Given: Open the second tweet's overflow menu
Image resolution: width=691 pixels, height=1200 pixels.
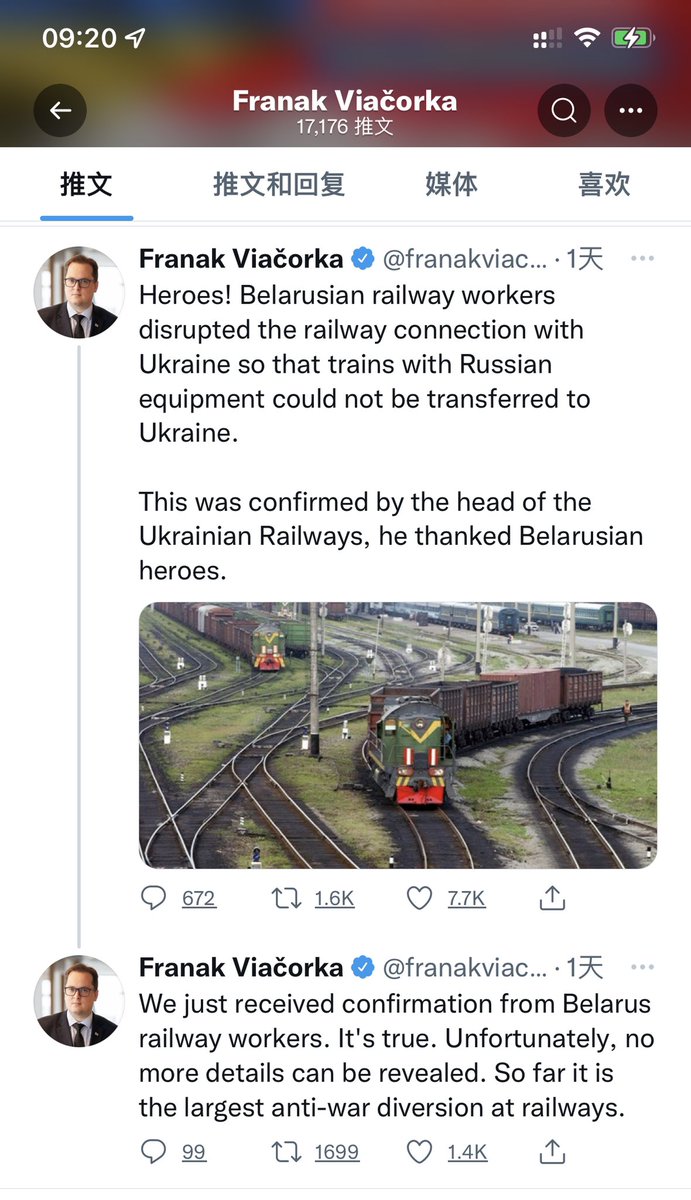Looking at the screenshot, I should pyautogui.click(x=642, y=967).
